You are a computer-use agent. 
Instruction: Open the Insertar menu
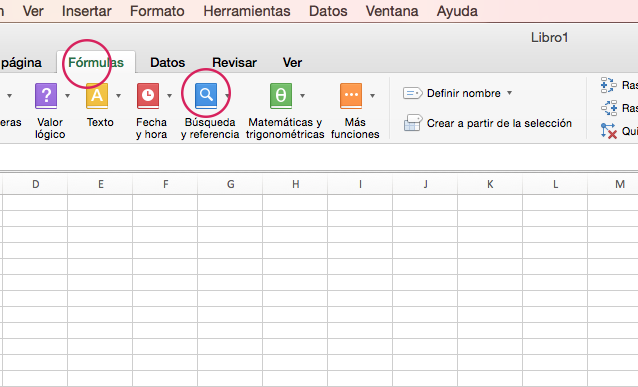87,11
